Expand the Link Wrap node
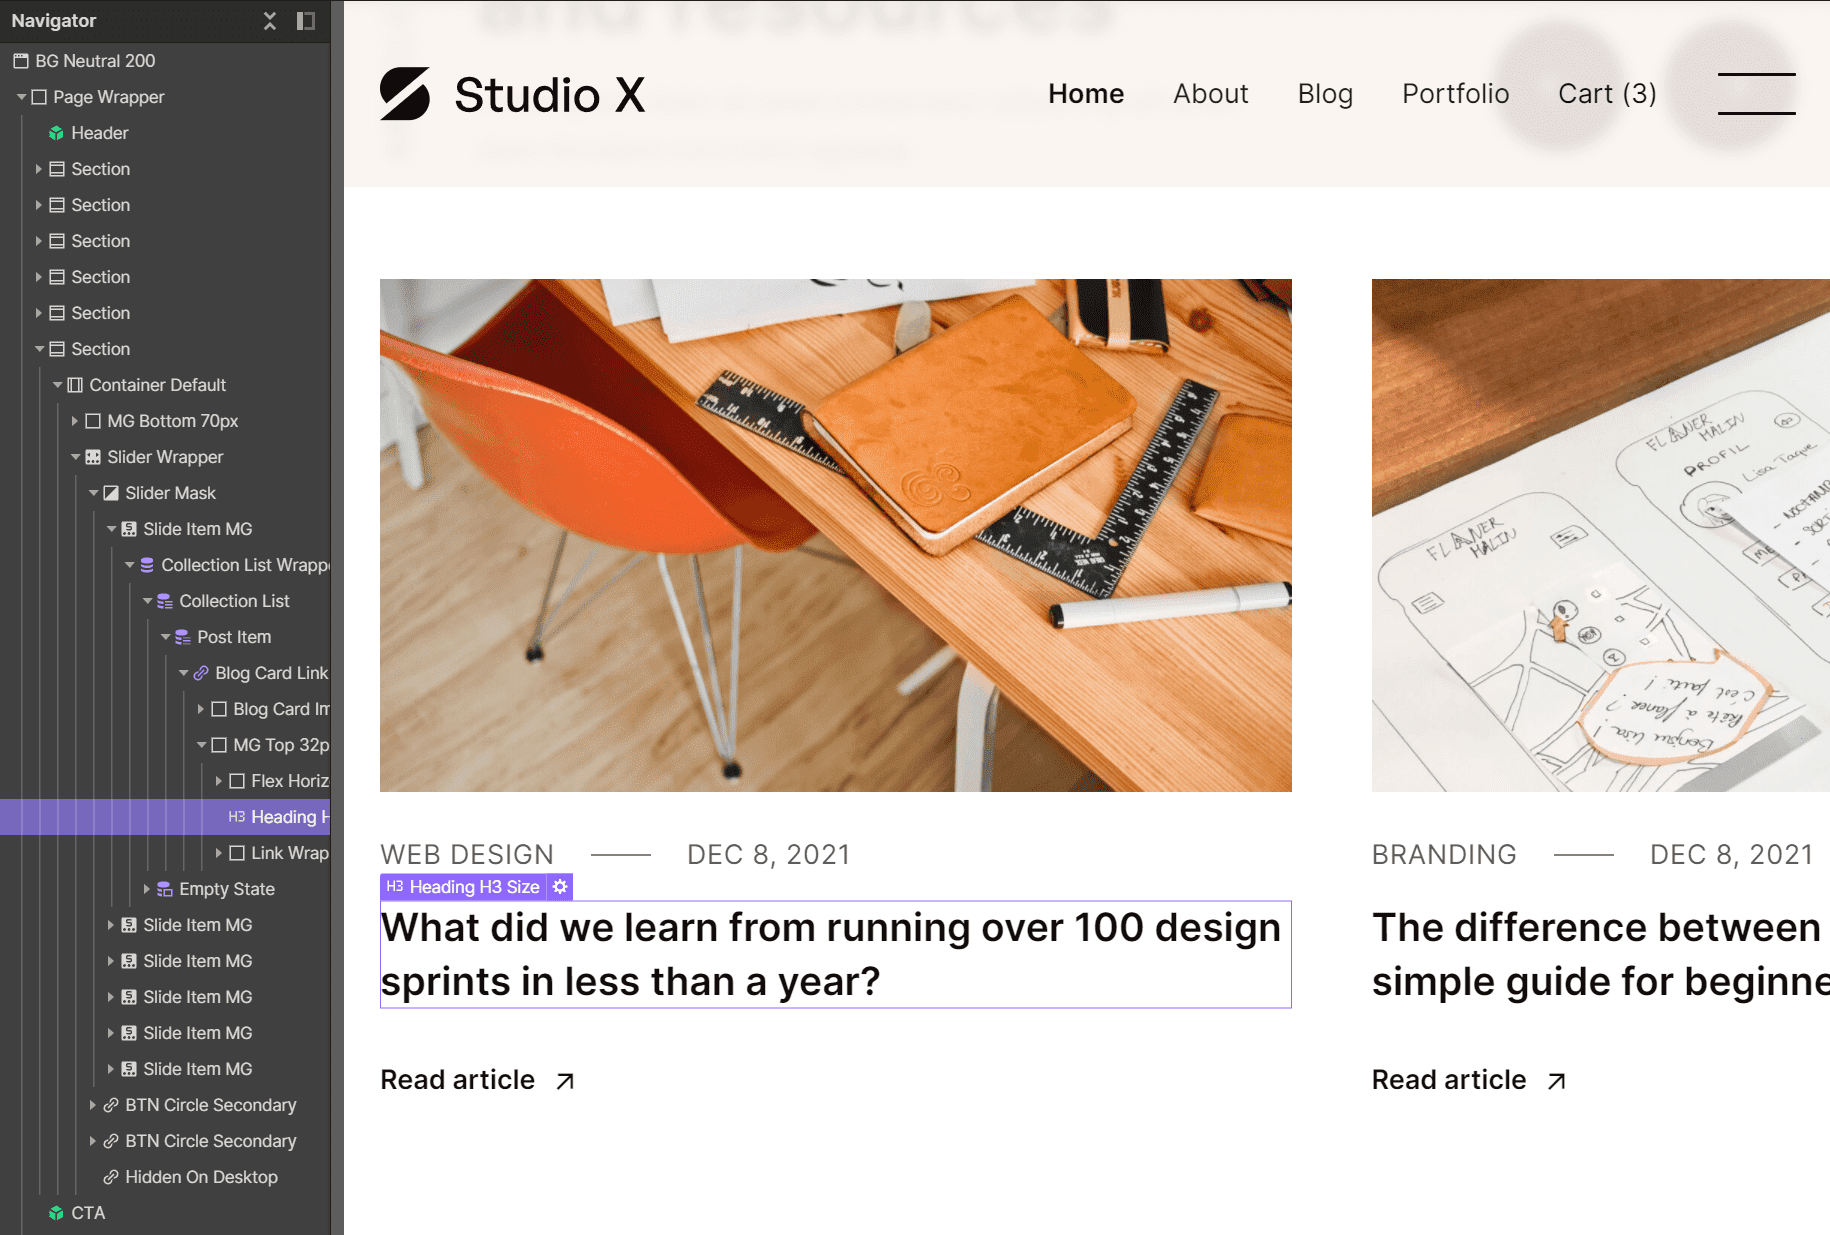Image resolution: width=1830 pixels, height=1235 pixels. [x=219, y=853]
